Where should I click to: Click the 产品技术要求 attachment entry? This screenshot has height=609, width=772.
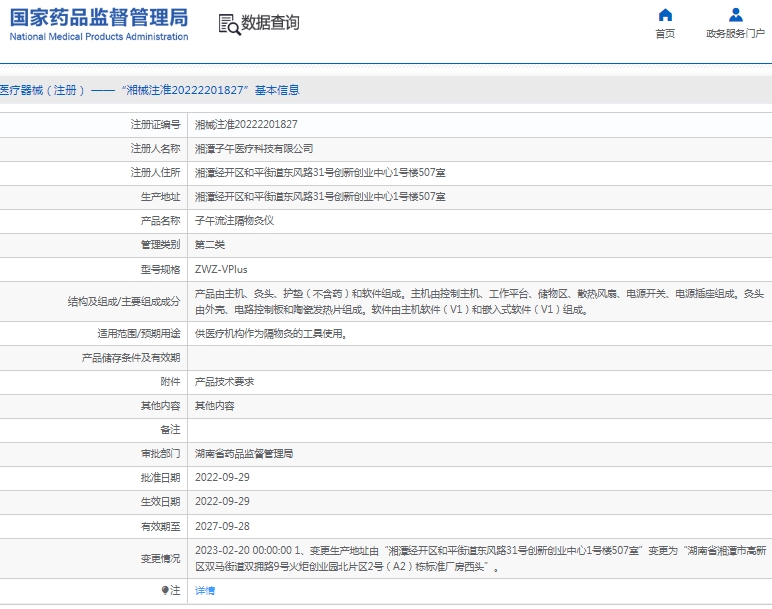pyautogui.click(x=225, y=382)
